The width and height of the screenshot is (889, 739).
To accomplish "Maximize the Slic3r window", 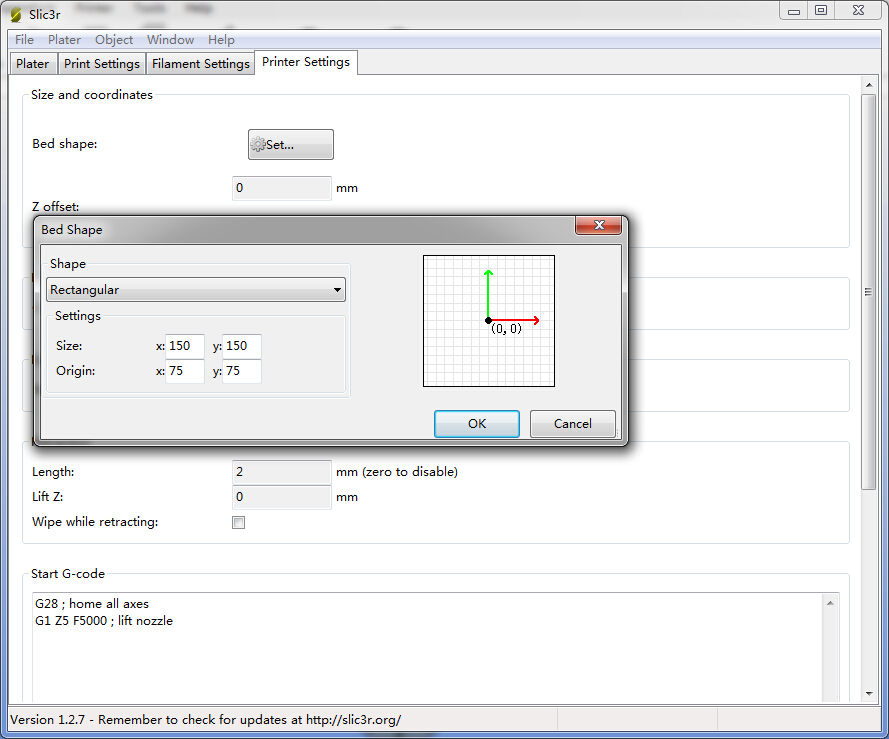I will [820, 11].
